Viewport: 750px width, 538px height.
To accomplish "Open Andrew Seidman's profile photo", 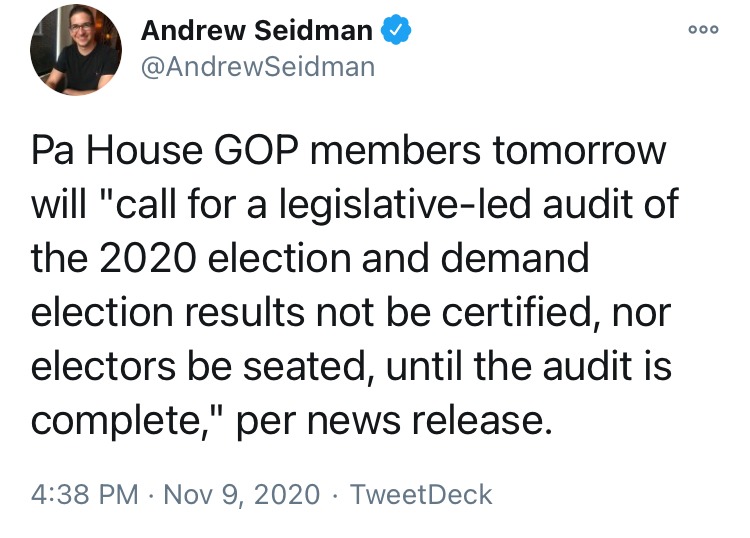I will point(76,50).
